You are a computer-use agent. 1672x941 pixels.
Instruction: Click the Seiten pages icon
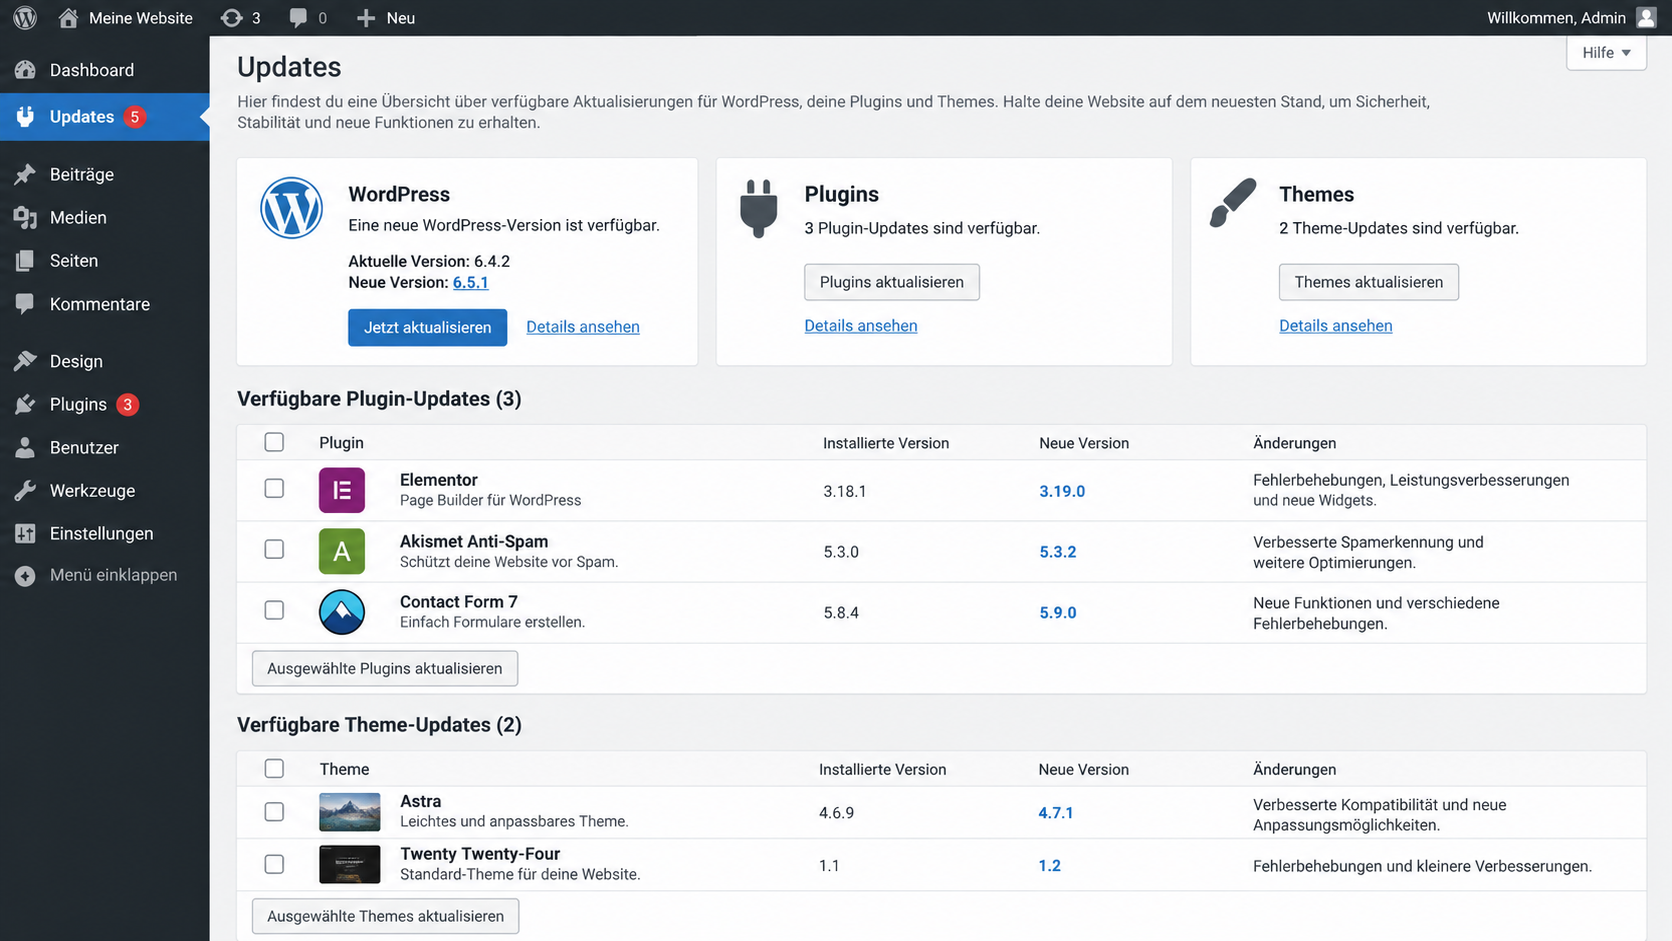point(25,261)
